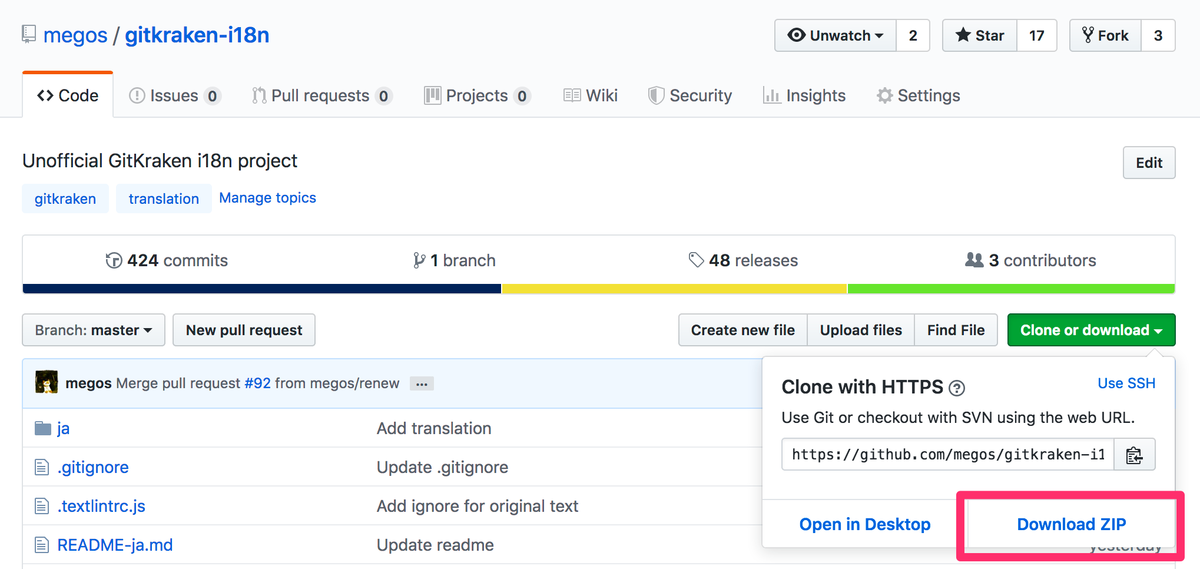Open Unwatch dropdown

tap(835, 35)
